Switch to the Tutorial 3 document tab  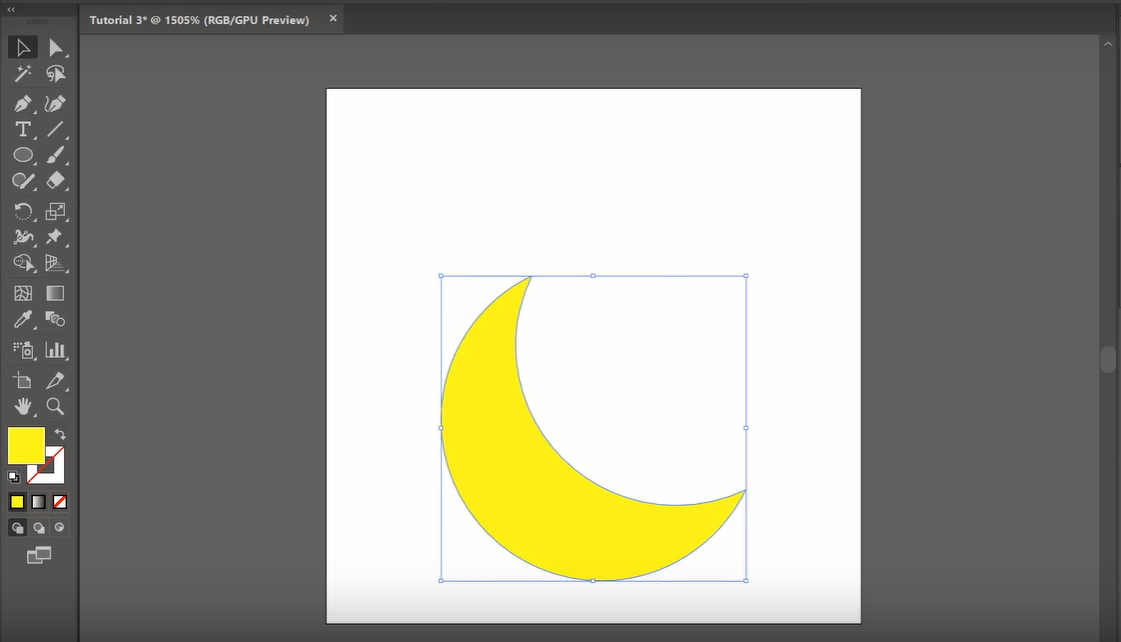click(x=199, y=19)
